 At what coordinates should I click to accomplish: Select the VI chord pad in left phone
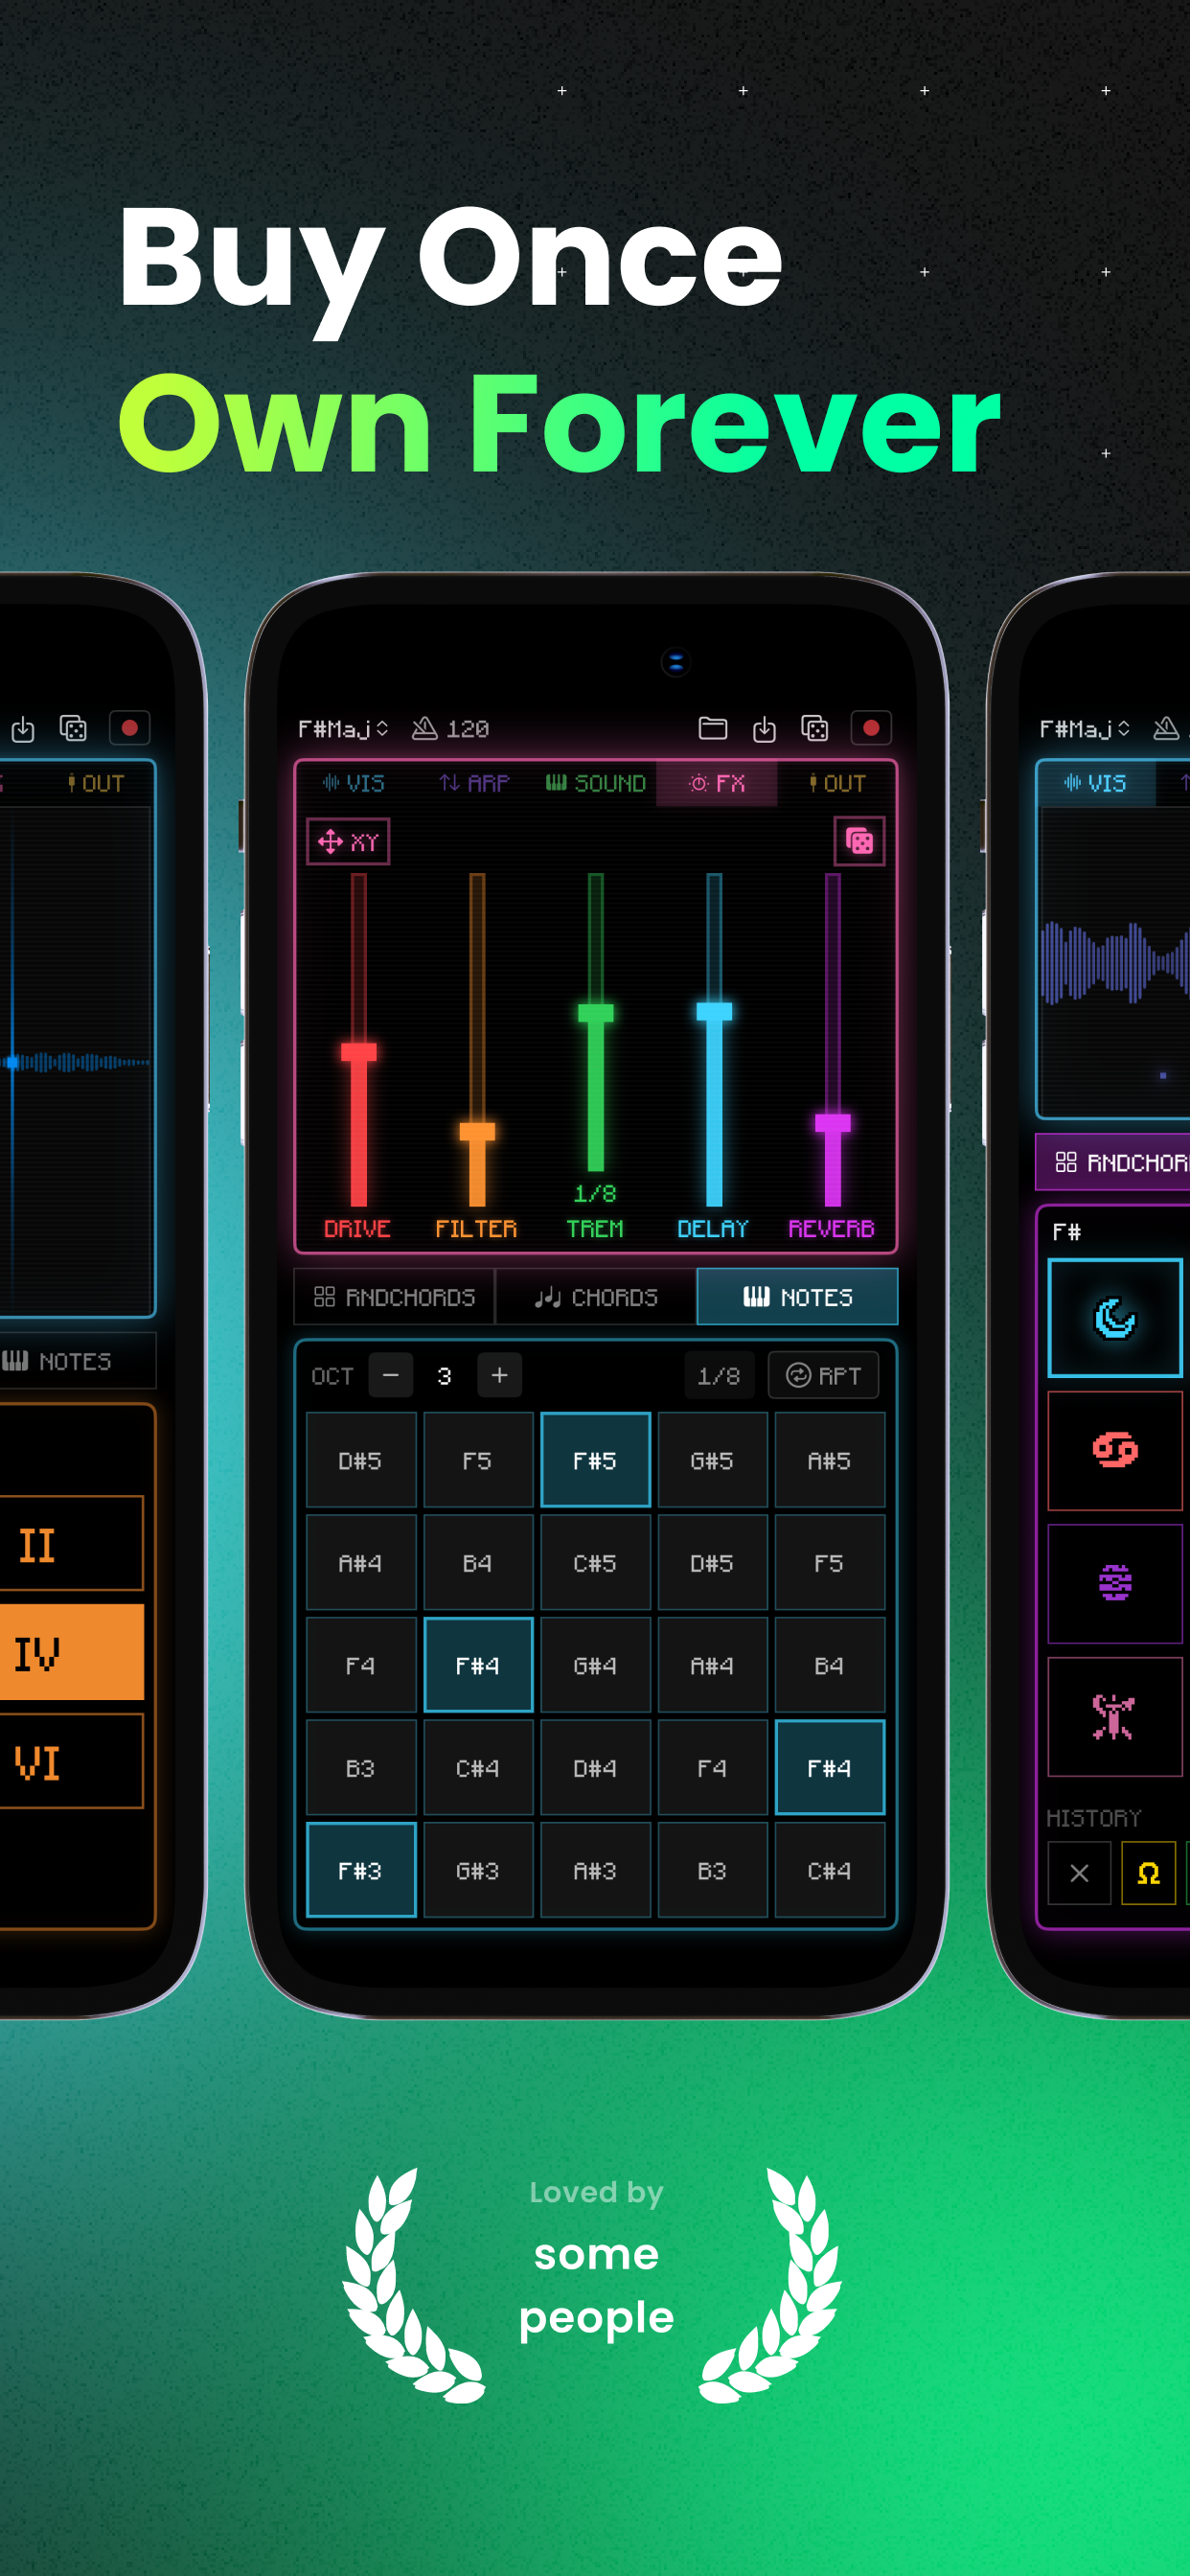coord(70,1762)
